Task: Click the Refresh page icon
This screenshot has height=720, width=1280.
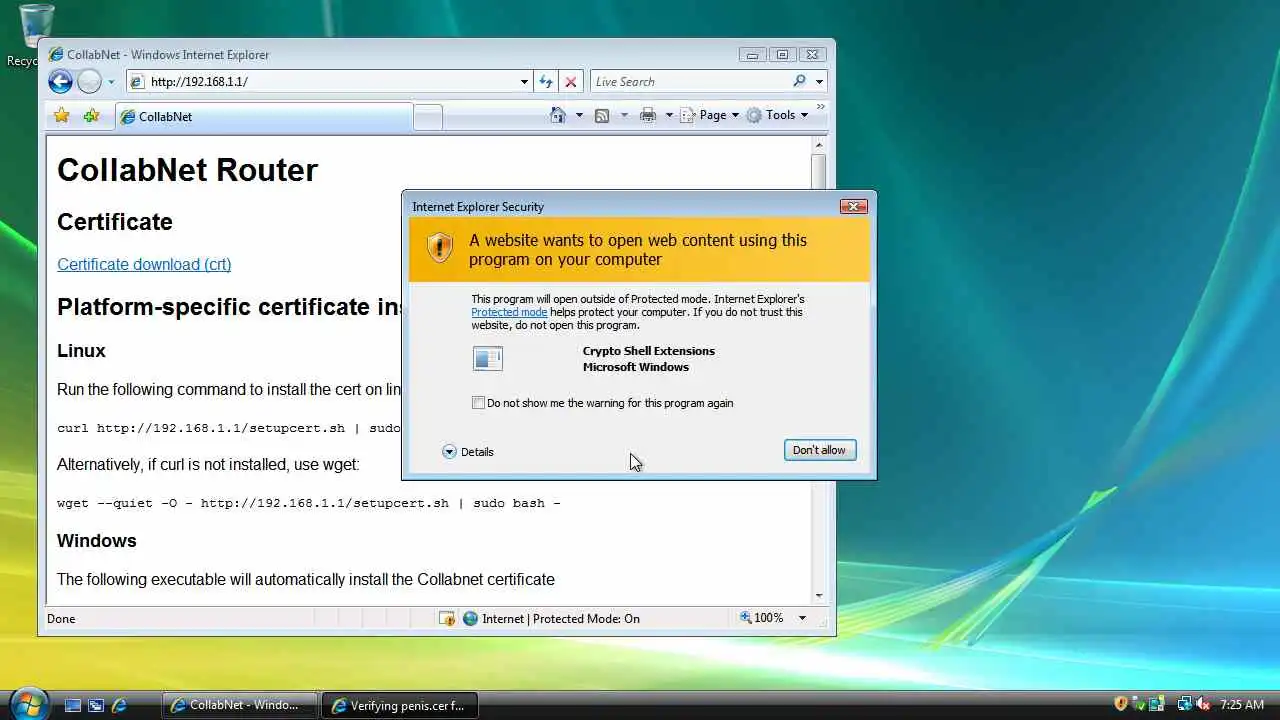Action: (546, 82)
